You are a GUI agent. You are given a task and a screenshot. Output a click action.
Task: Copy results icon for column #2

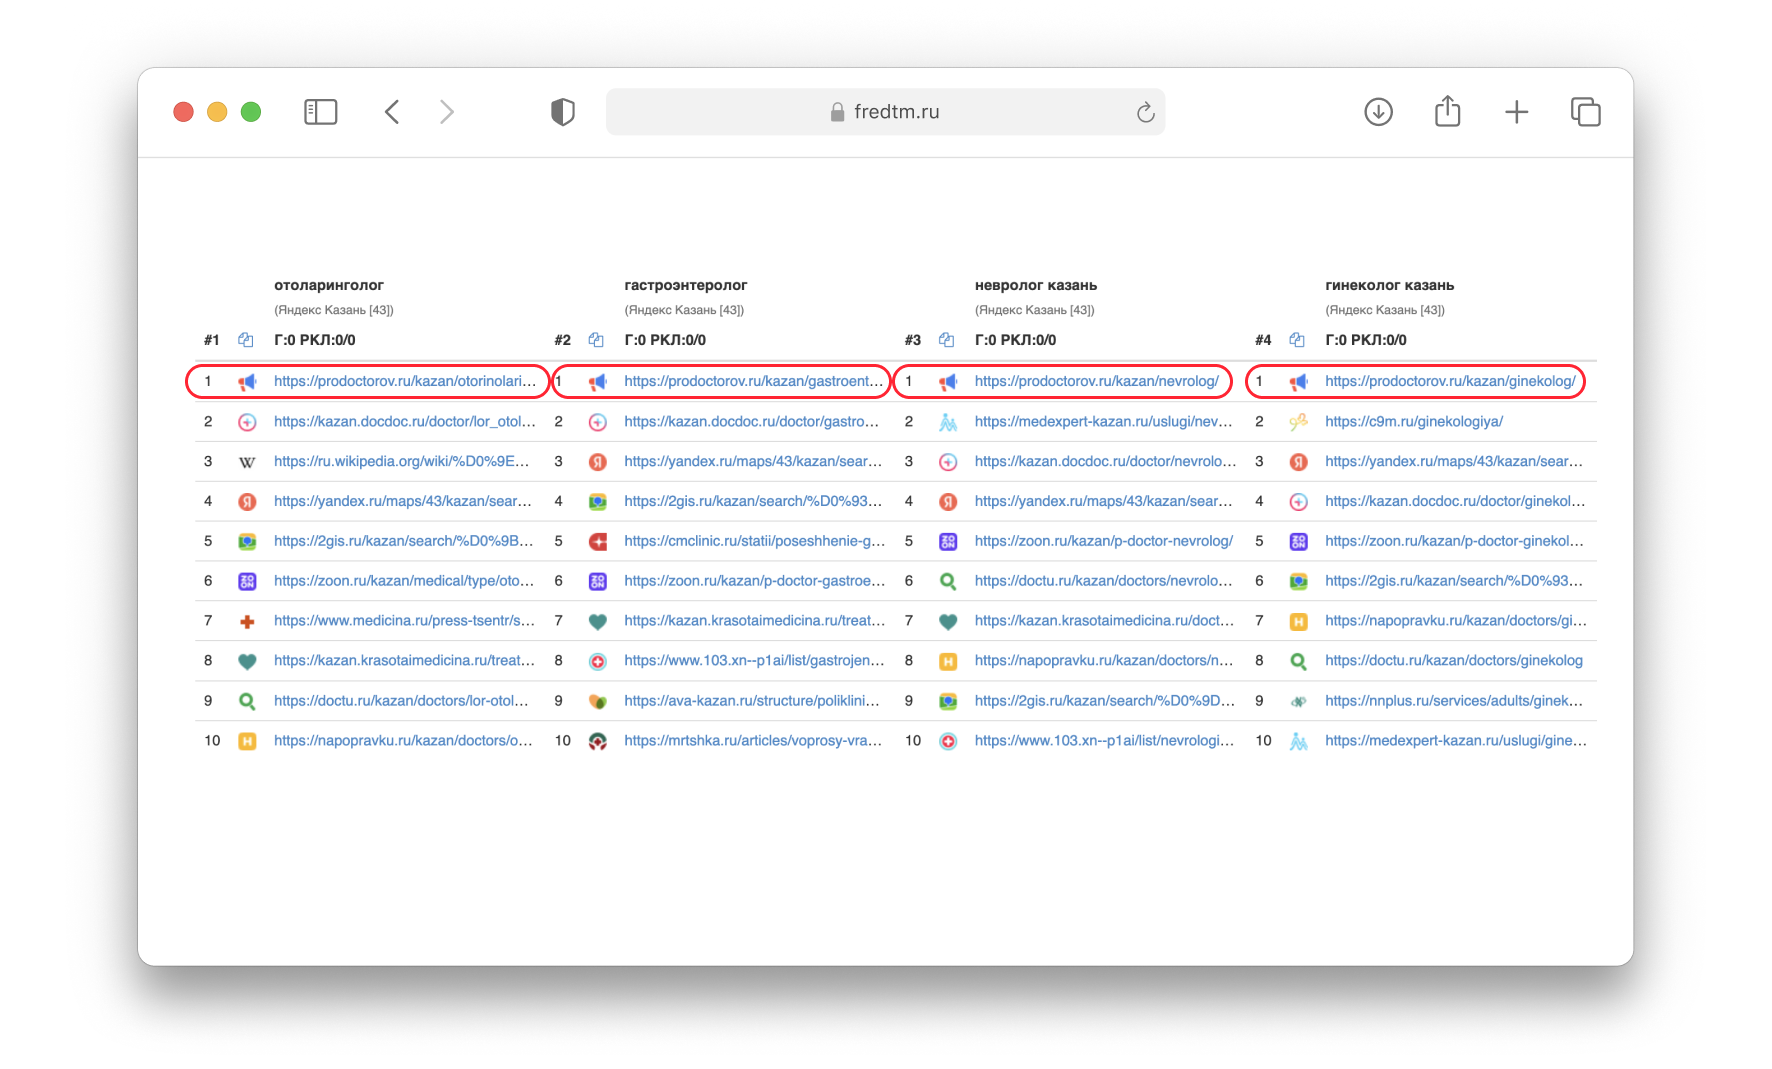coord(596,340)
